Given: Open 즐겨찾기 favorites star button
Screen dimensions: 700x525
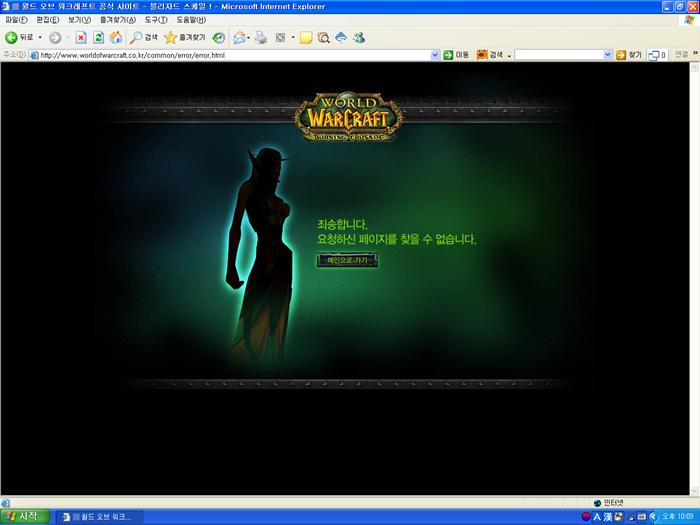Looking at the screenshot, I should [x=185, y=38].
